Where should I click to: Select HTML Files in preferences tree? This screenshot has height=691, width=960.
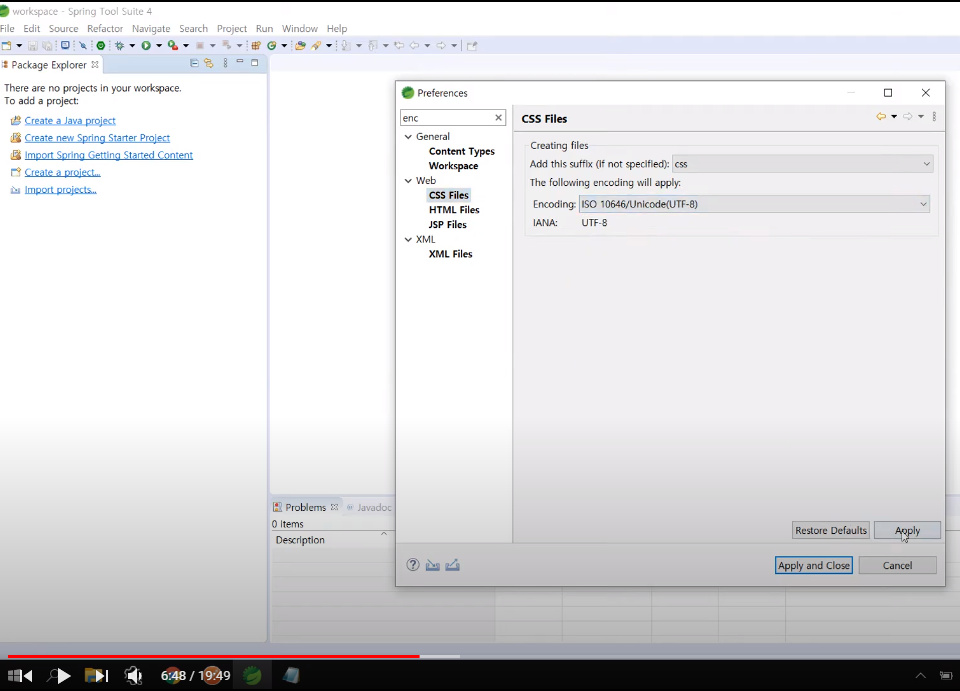[454, 210]
